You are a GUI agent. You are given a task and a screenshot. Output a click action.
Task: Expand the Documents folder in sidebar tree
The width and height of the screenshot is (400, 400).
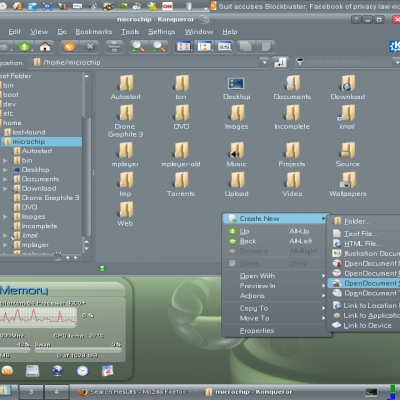[x=5, y=179]
